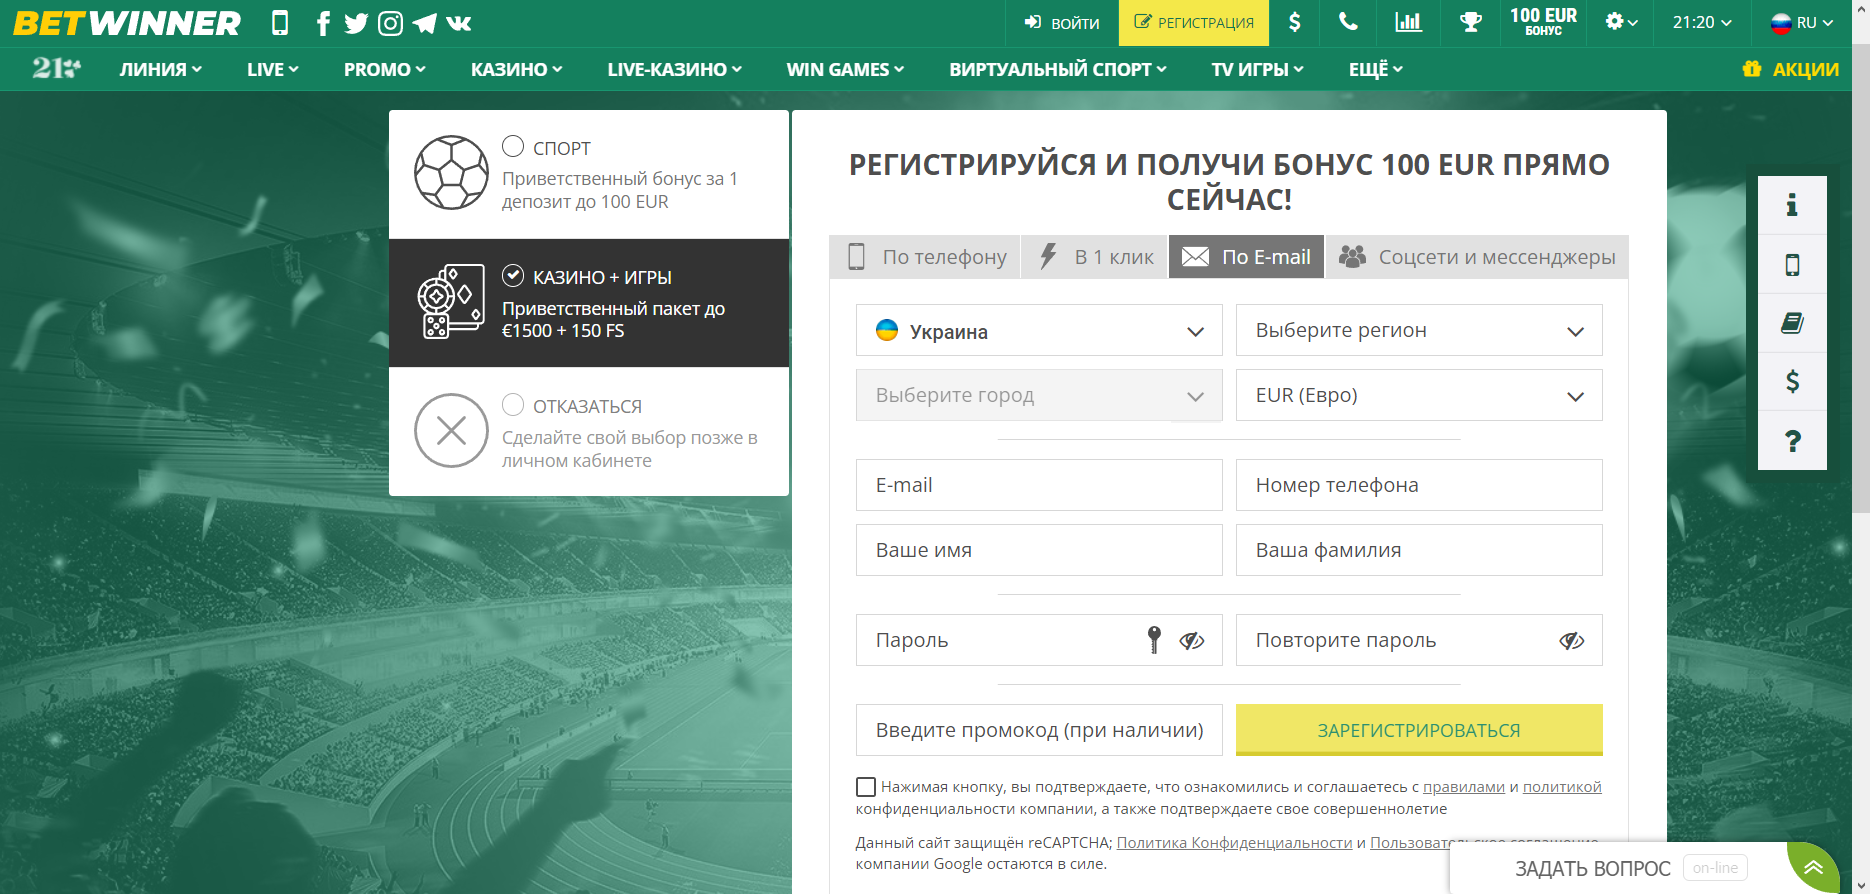
Task: Expand the ВИРТУАЛЬНЫЙ СПОРТ menu
Action: [x=1058, y=69]
